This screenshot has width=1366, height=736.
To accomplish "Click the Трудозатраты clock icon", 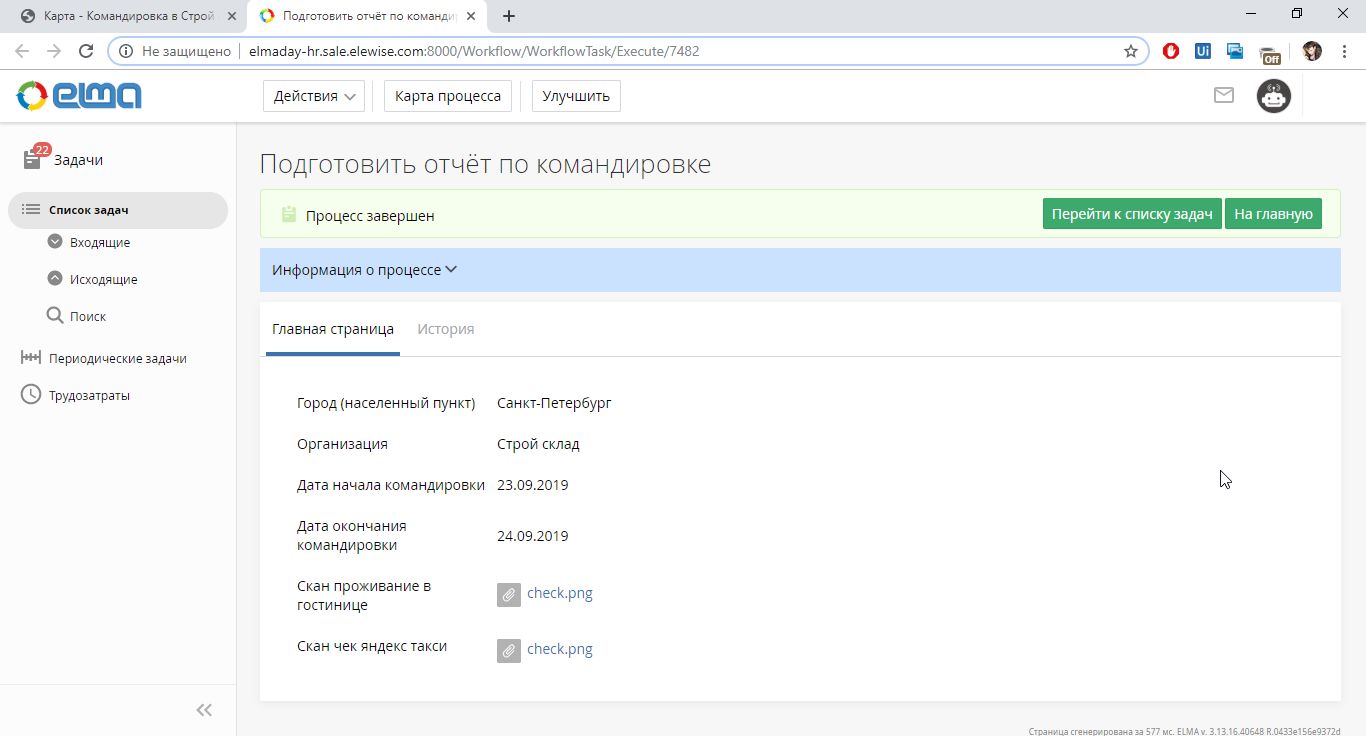I will pyautogui.click(x=30, y=394).
